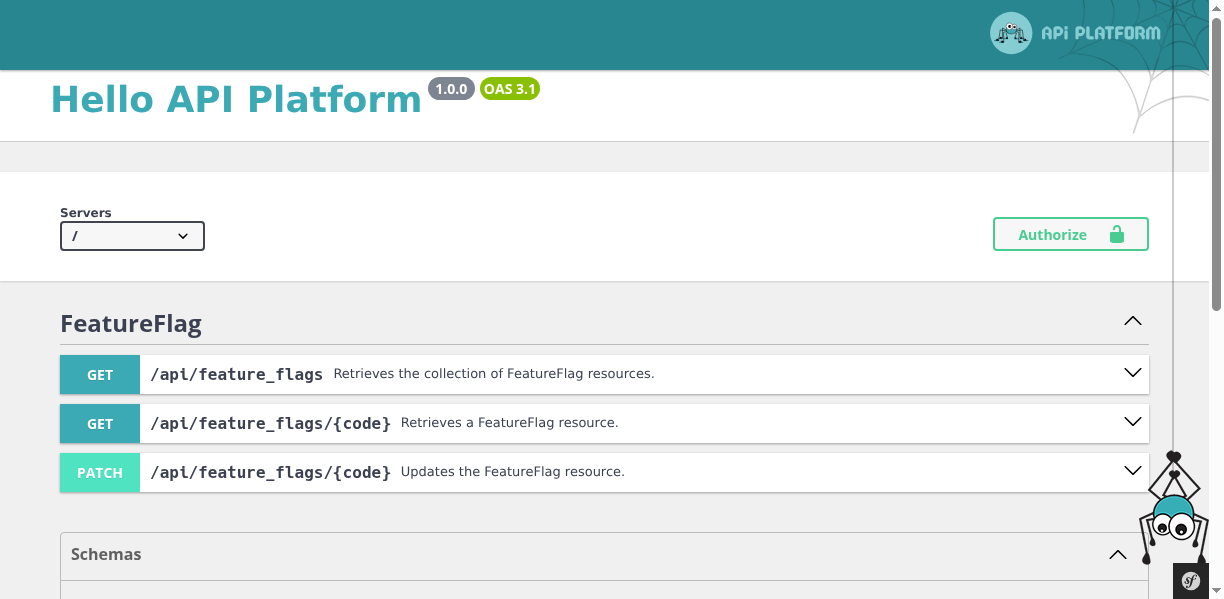Click the FeatureFlag tag heading

pos(131,324)
